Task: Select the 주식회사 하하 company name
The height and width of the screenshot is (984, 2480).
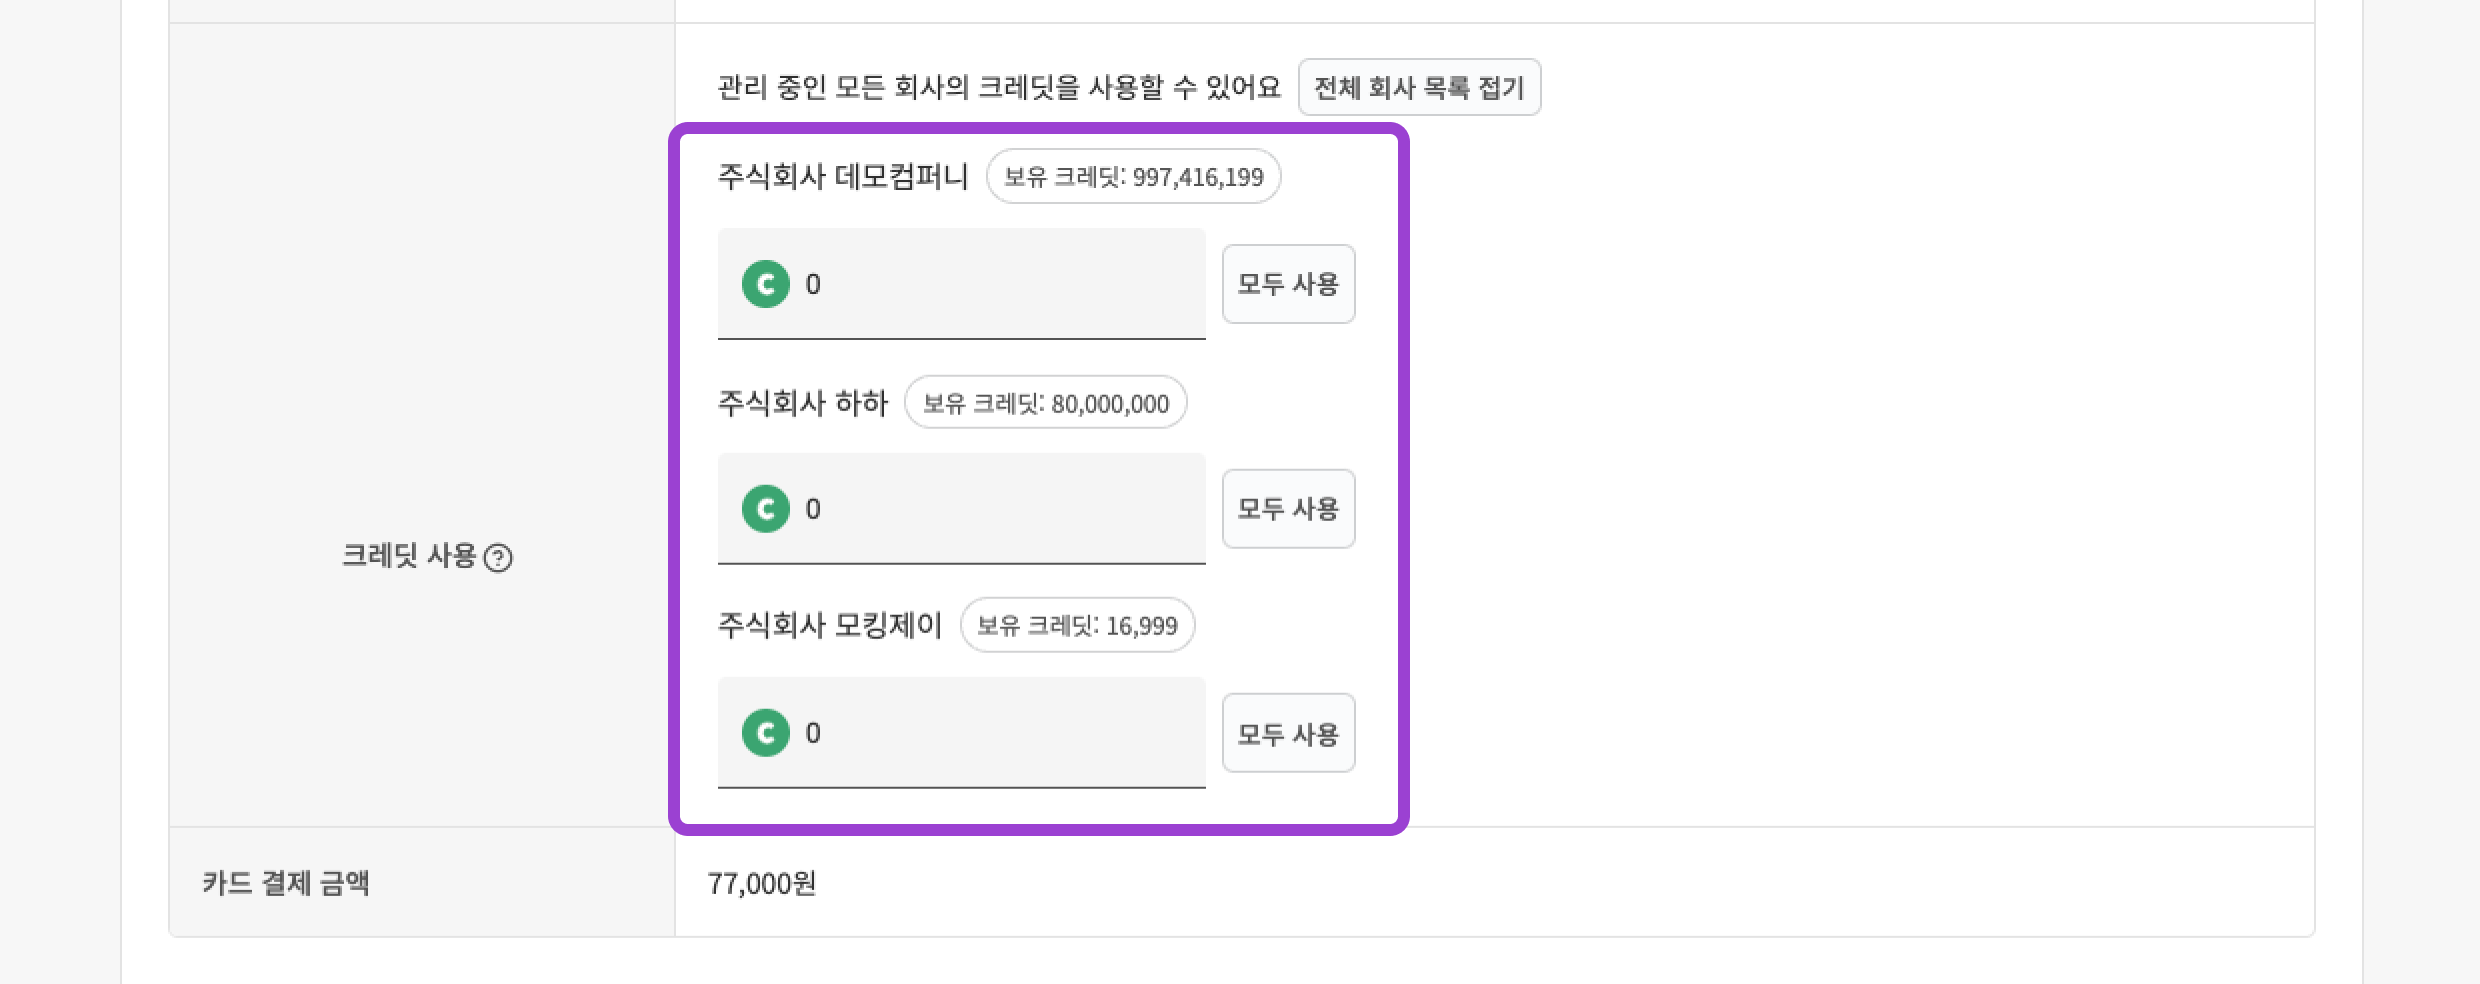Action: pos(803,403)
